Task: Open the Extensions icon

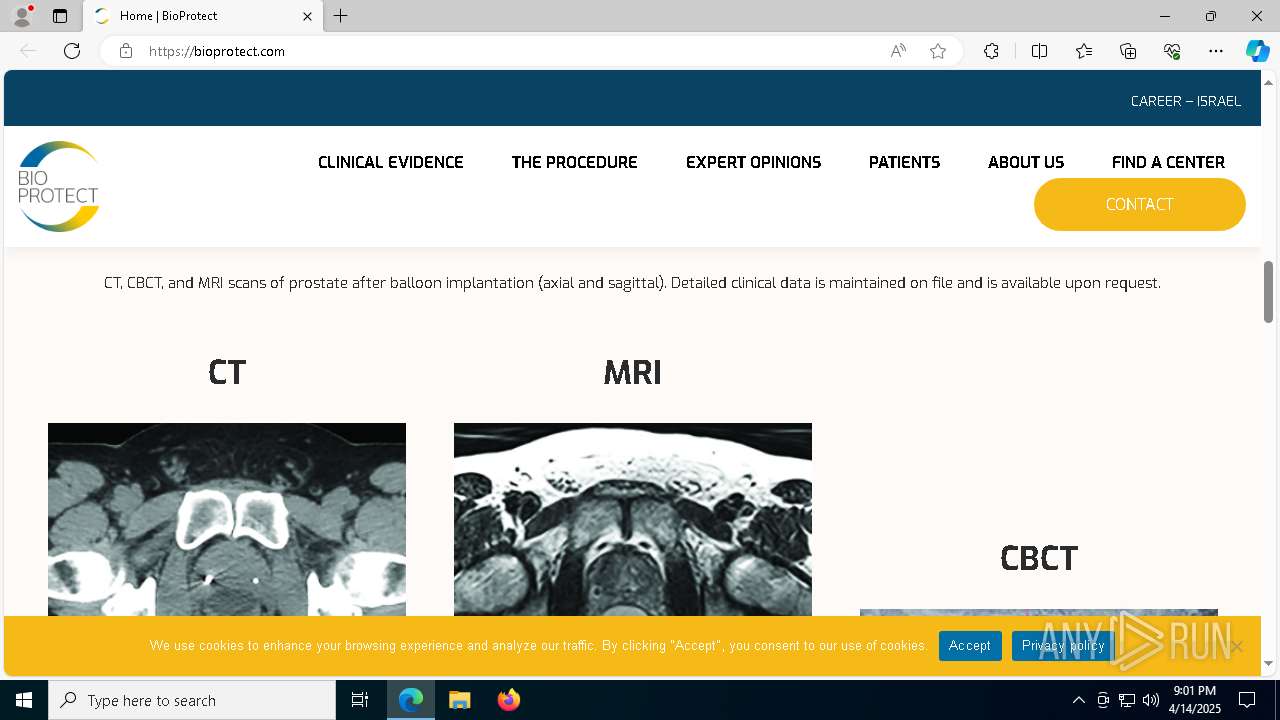Action: coord(991,51)
